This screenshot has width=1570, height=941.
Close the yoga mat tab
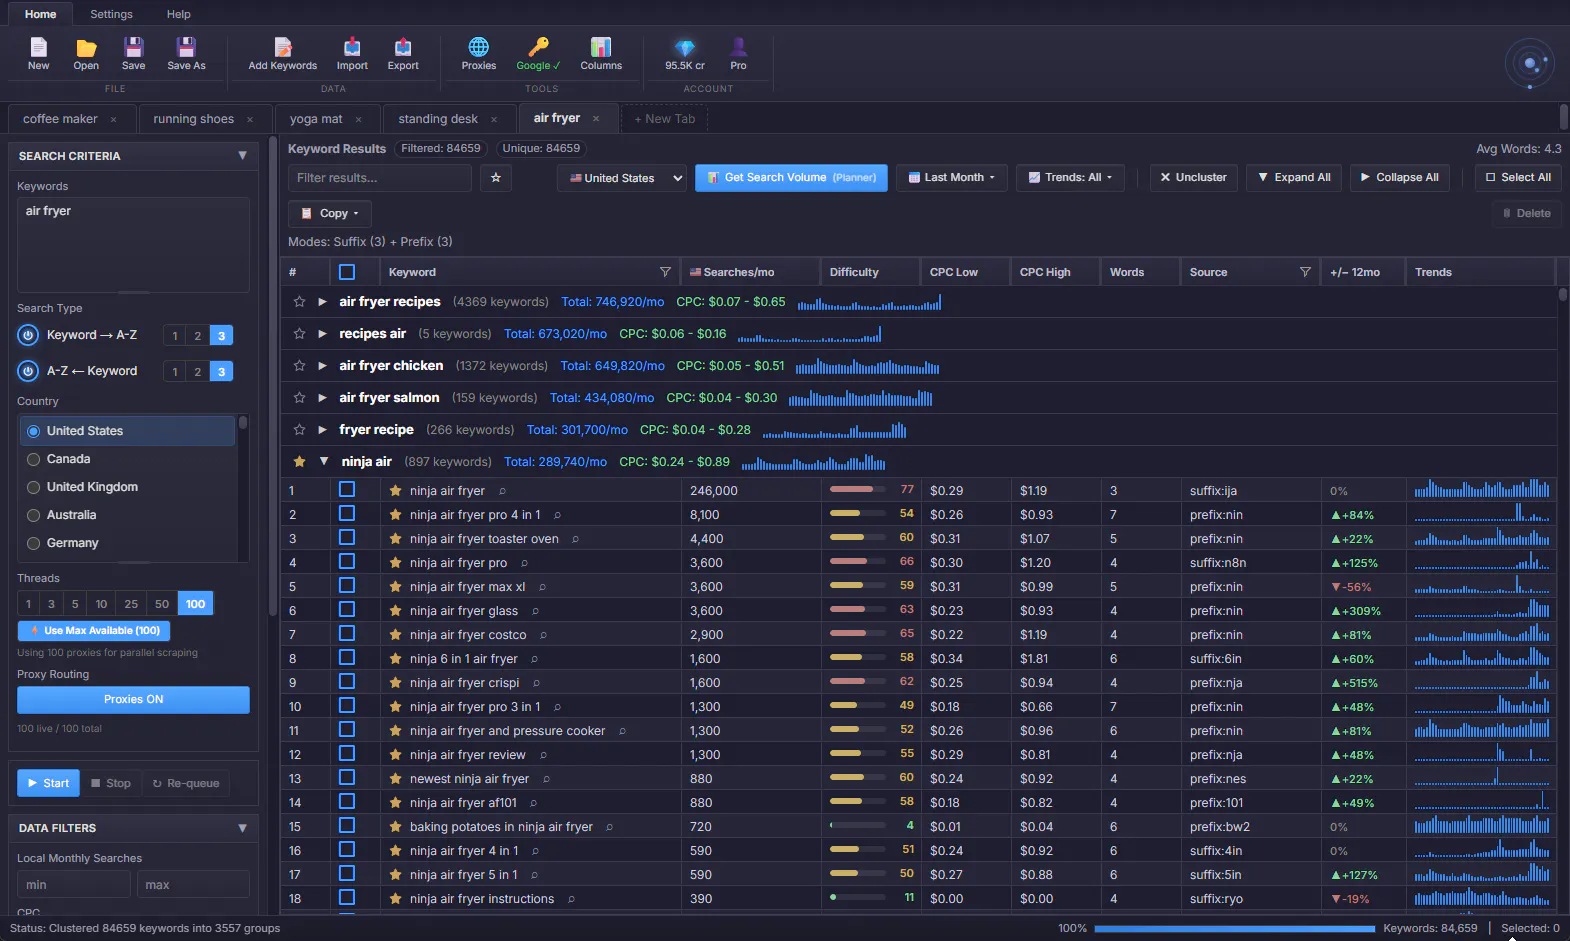(x=359, y=120)
